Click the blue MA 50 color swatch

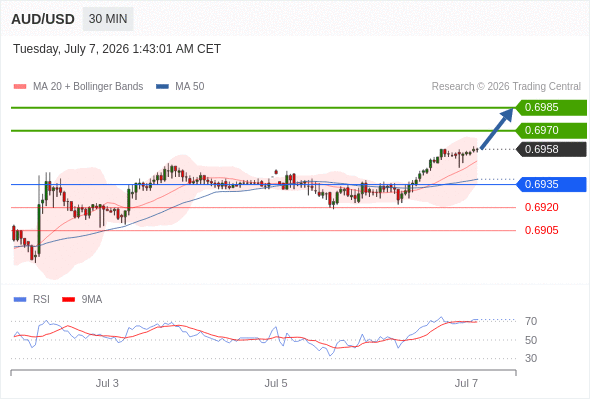tap(163, 87)
